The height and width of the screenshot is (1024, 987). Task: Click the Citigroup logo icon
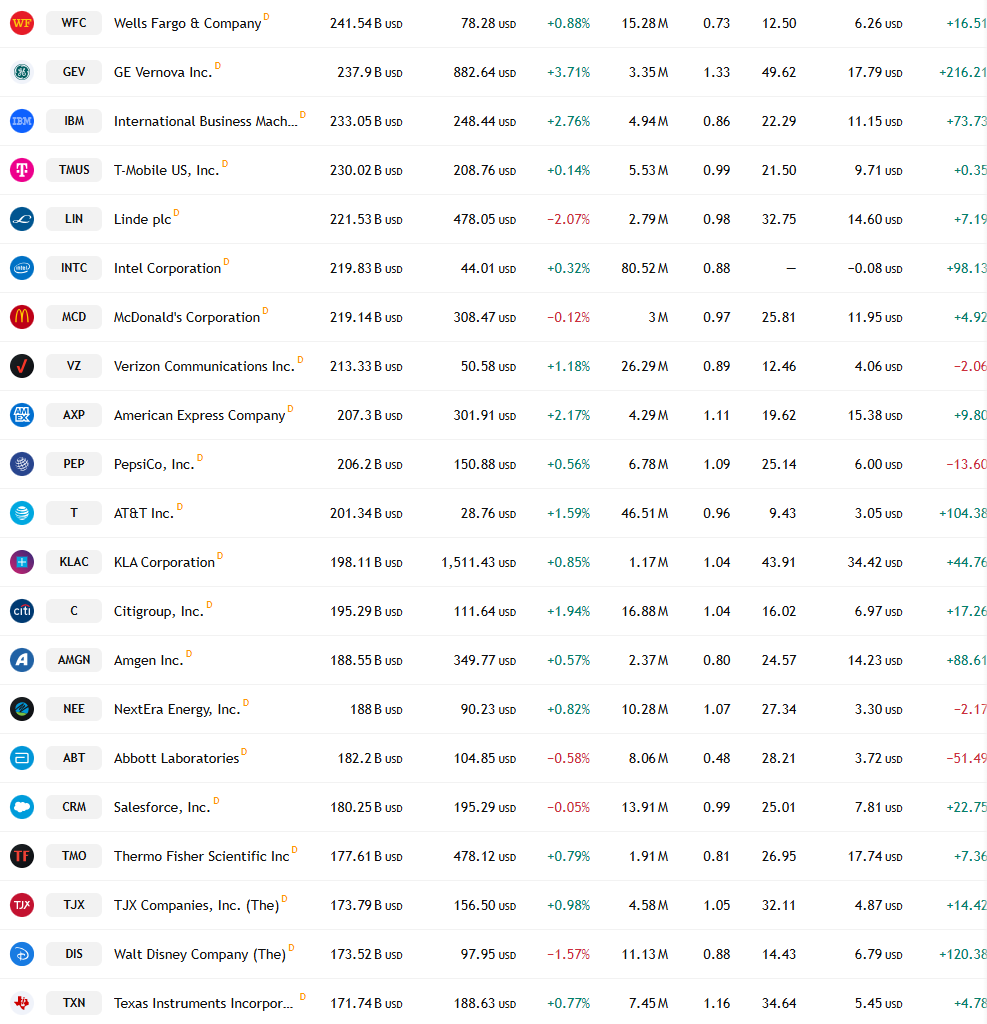pos(22,611)
